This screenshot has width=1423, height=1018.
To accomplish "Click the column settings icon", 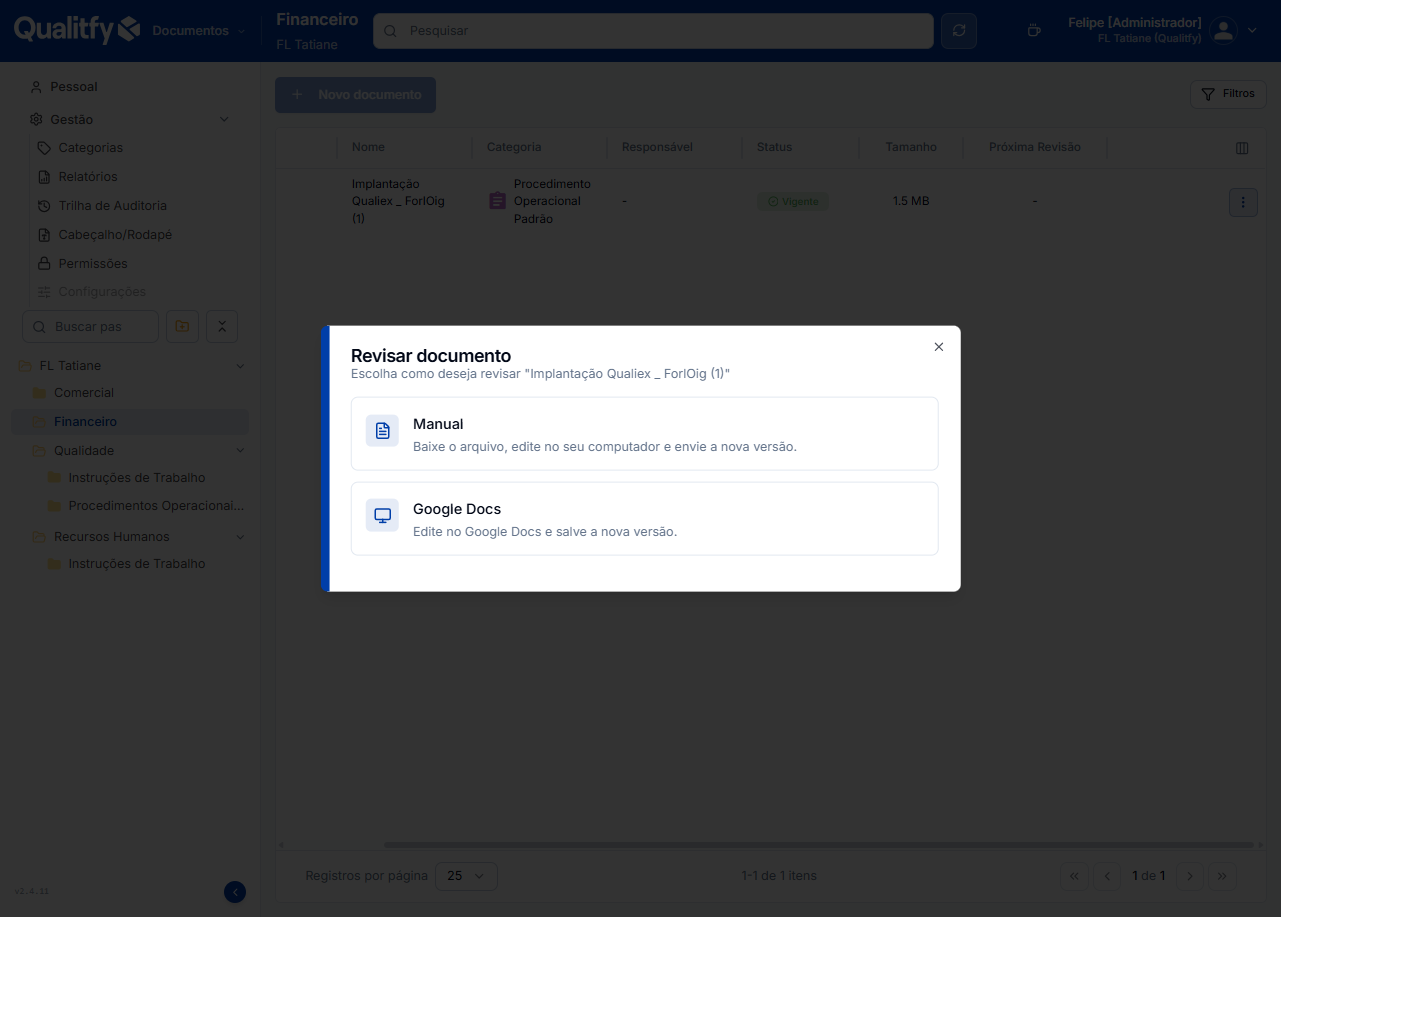I will click(1242, 148).
